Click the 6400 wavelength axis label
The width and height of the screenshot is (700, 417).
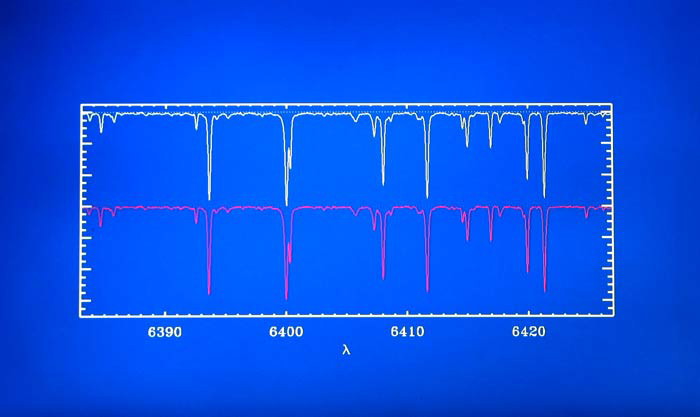click(286, 332)
